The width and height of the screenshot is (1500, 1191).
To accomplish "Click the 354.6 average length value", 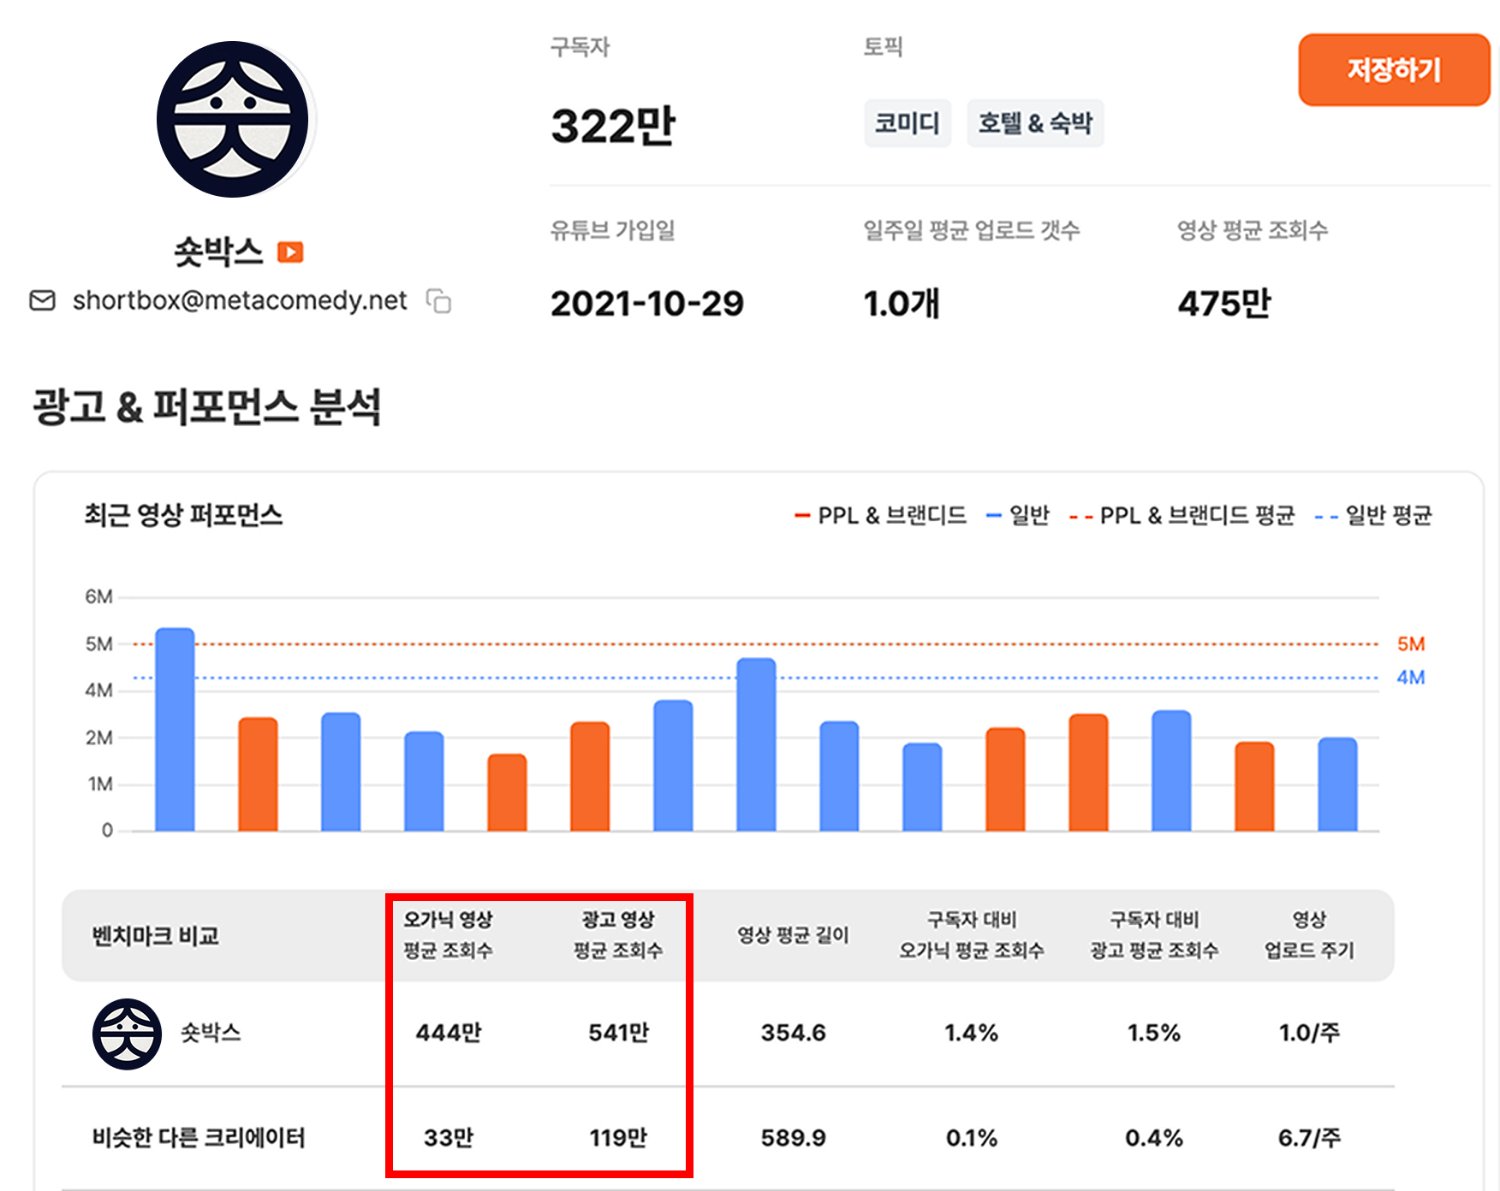I will [x=793, y=1033].
